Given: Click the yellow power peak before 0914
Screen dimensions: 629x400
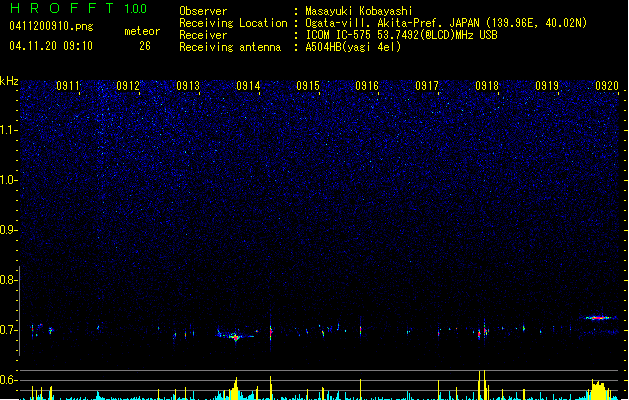Looking at the screenshot, I should click(x=235, y=388).
